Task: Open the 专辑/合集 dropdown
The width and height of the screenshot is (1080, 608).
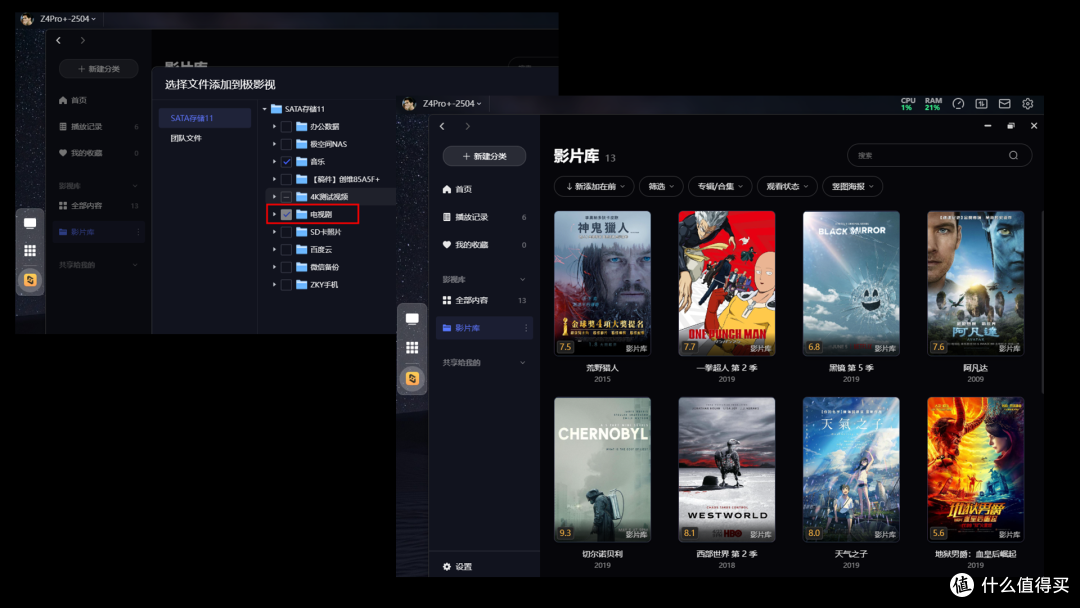Action: pos(720,187)
